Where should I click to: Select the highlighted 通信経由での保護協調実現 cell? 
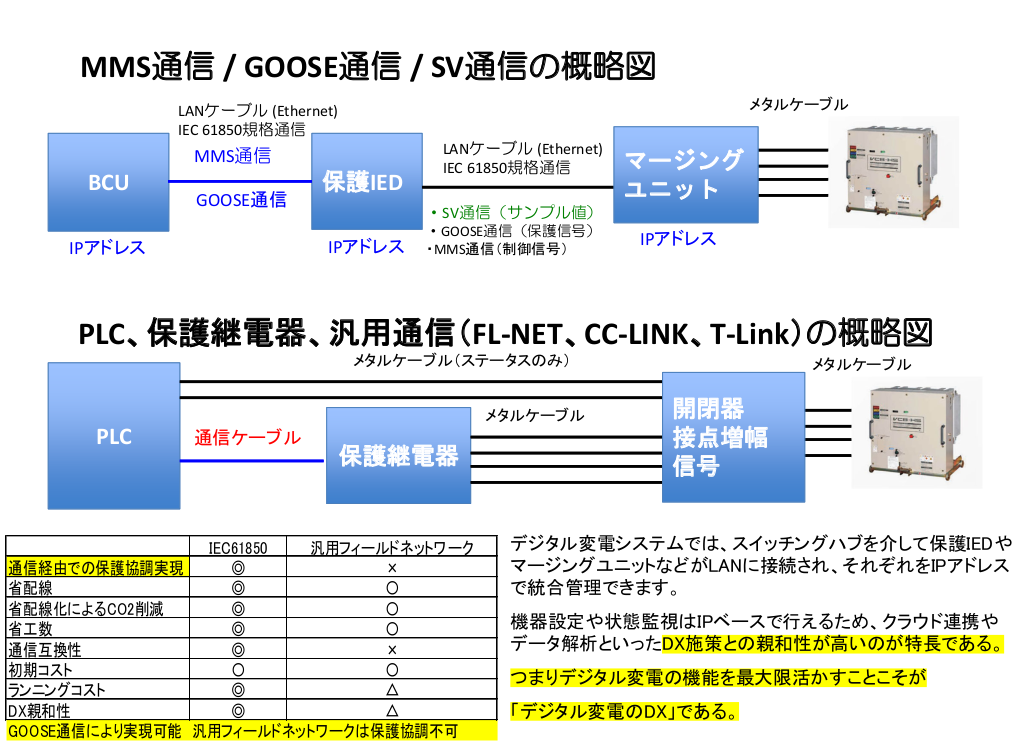pyautogui.click(x=96, y=568)
